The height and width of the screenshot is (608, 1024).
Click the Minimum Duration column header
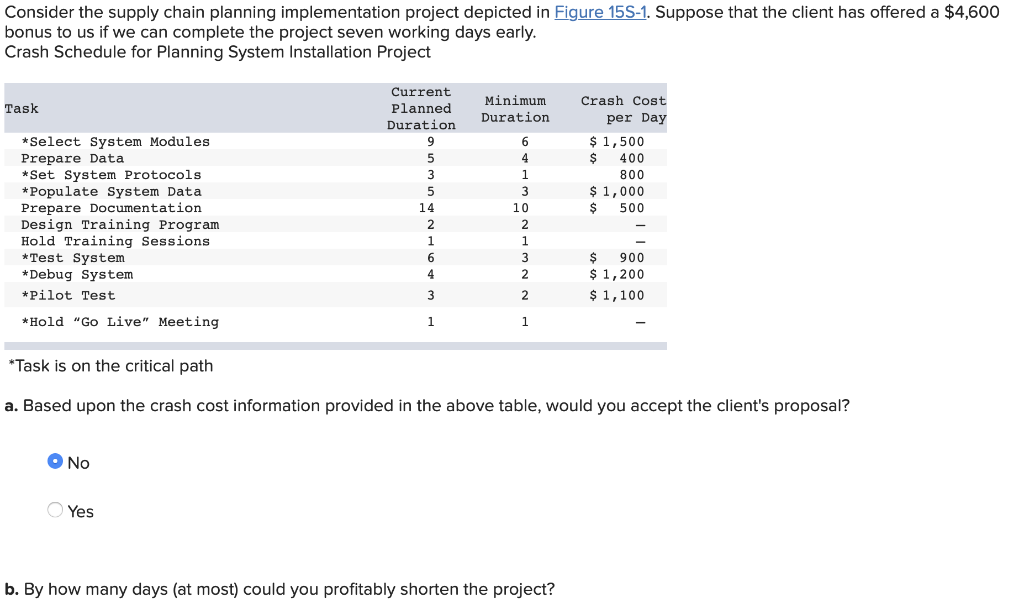(x=515, y=109)
